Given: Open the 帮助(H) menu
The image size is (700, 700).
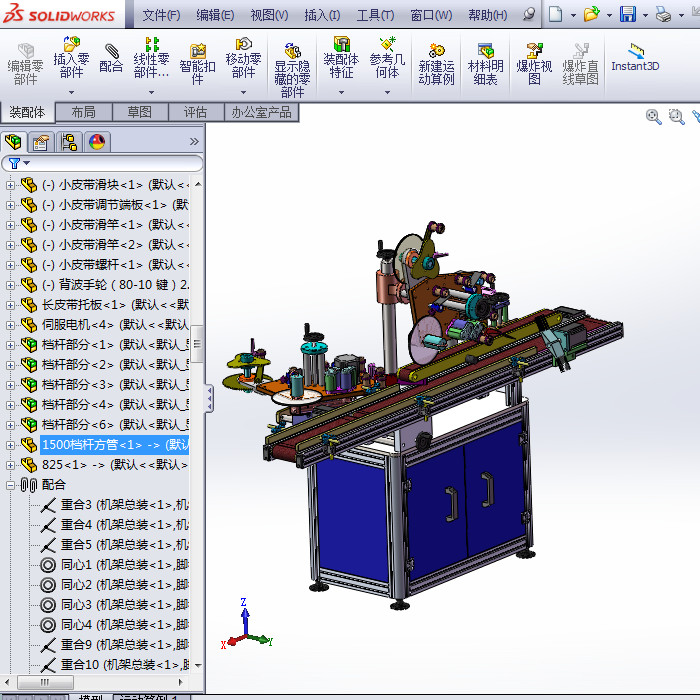Looking at the screenshot, I should 488,15.
